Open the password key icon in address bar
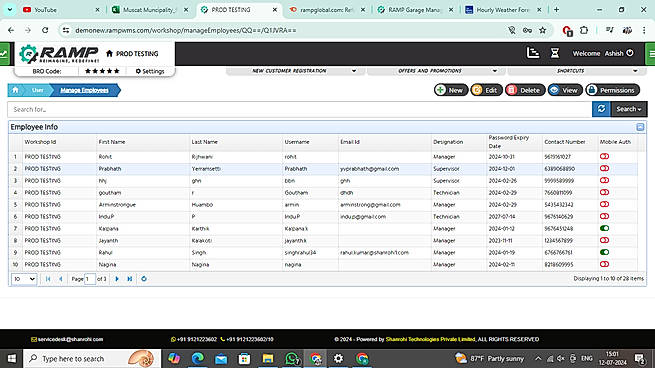This screenshot has width=655, height=368. coord(527,30)
